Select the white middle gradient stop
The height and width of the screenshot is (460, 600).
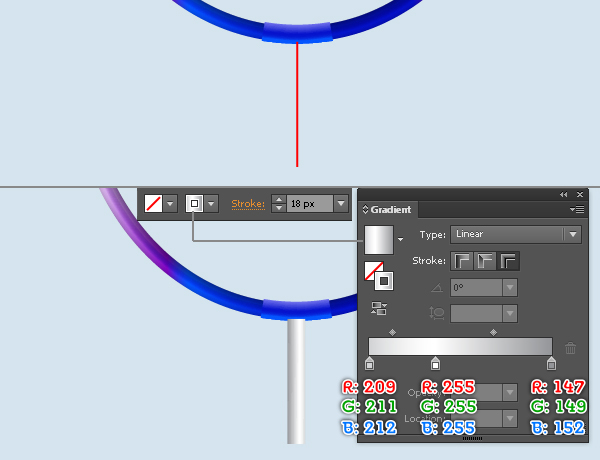pos(435,363)
